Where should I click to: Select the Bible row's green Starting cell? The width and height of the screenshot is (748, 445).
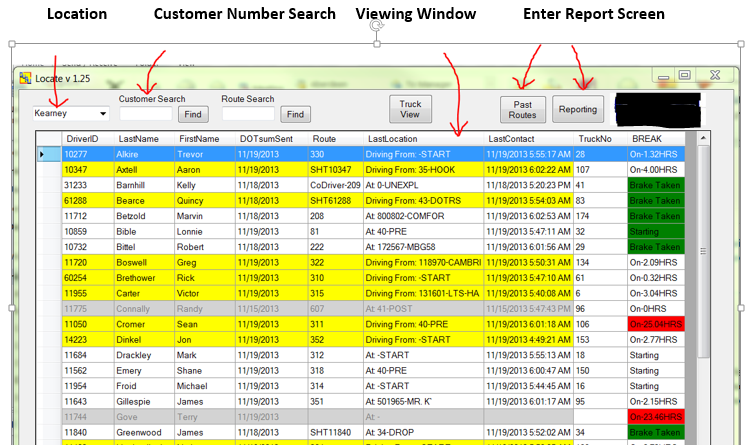(x=656, y=232)
